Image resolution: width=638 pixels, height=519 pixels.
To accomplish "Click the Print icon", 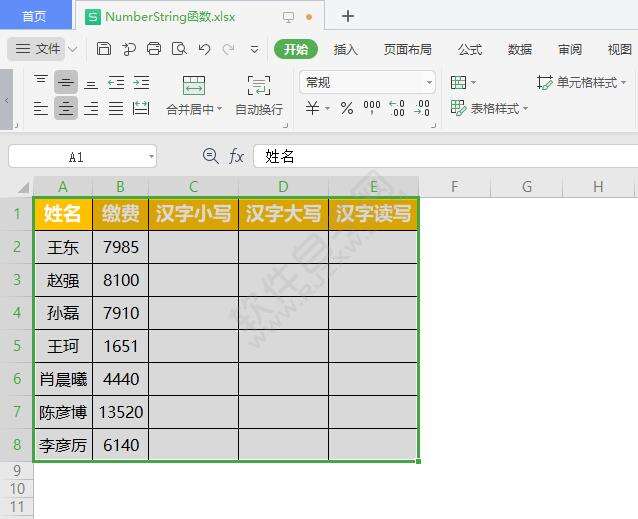I will pos(153,49).
